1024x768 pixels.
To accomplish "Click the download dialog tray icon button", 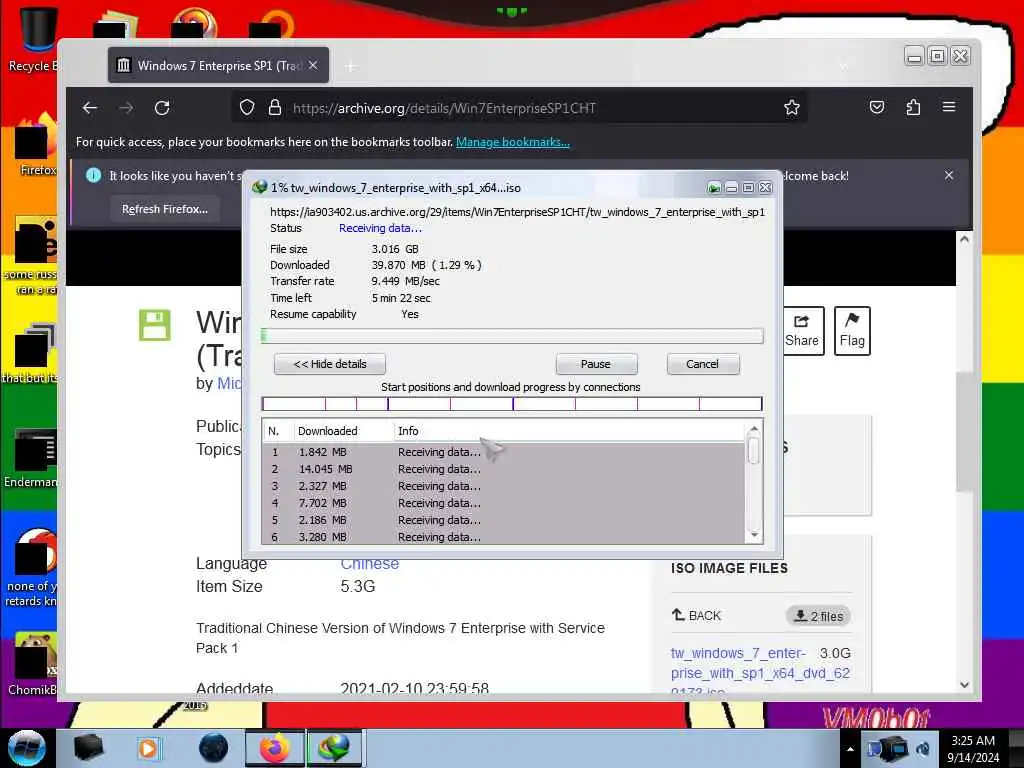I will [x=714, y=188].
